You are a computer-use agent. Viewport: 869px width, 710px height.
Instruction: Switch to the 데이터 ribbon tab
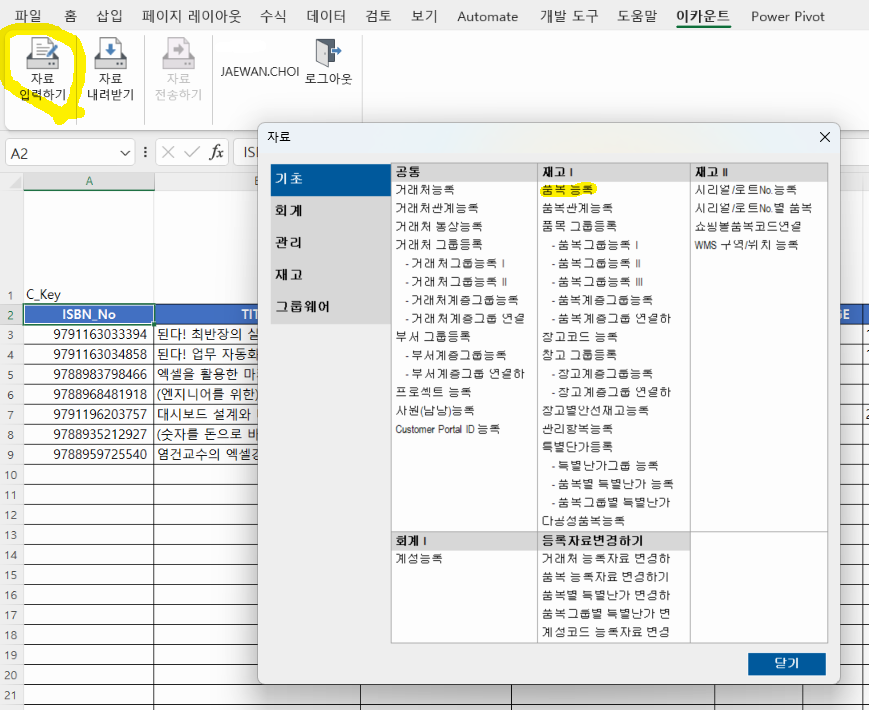(326, 16)
